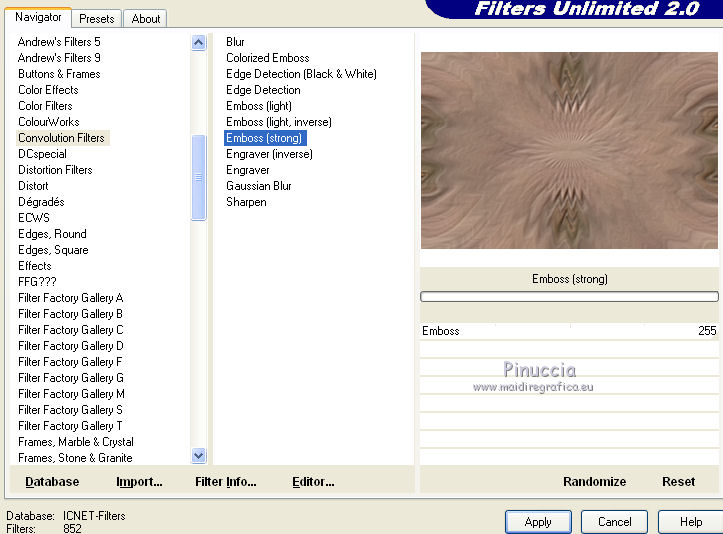Choose Emboss (light, inverse) filter
The image size is (723, 534).
click(279, 122)
